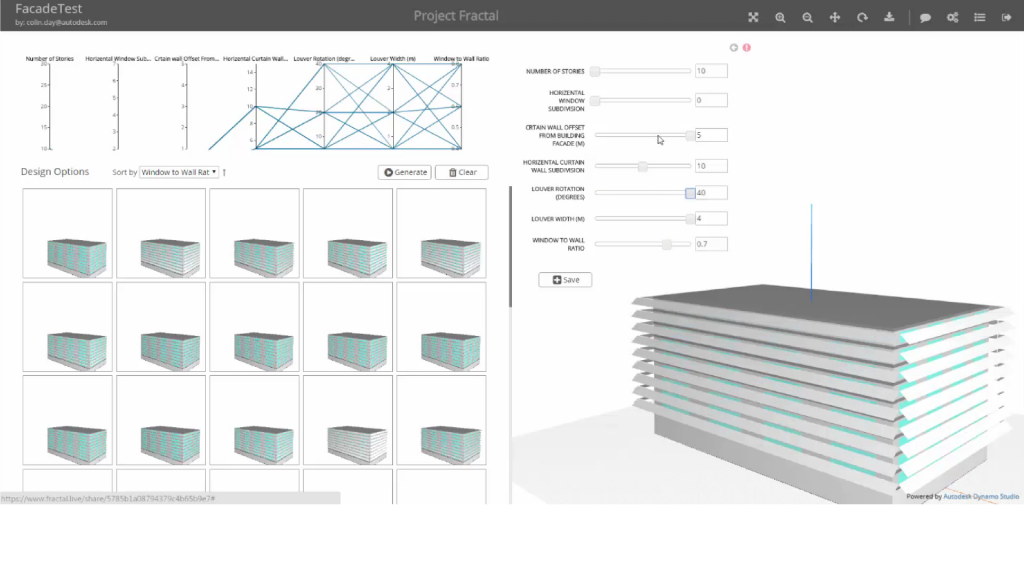Open the comments speech bubble icon
The height and width of the screenshot is (576, 1024).
click(926, 17)
